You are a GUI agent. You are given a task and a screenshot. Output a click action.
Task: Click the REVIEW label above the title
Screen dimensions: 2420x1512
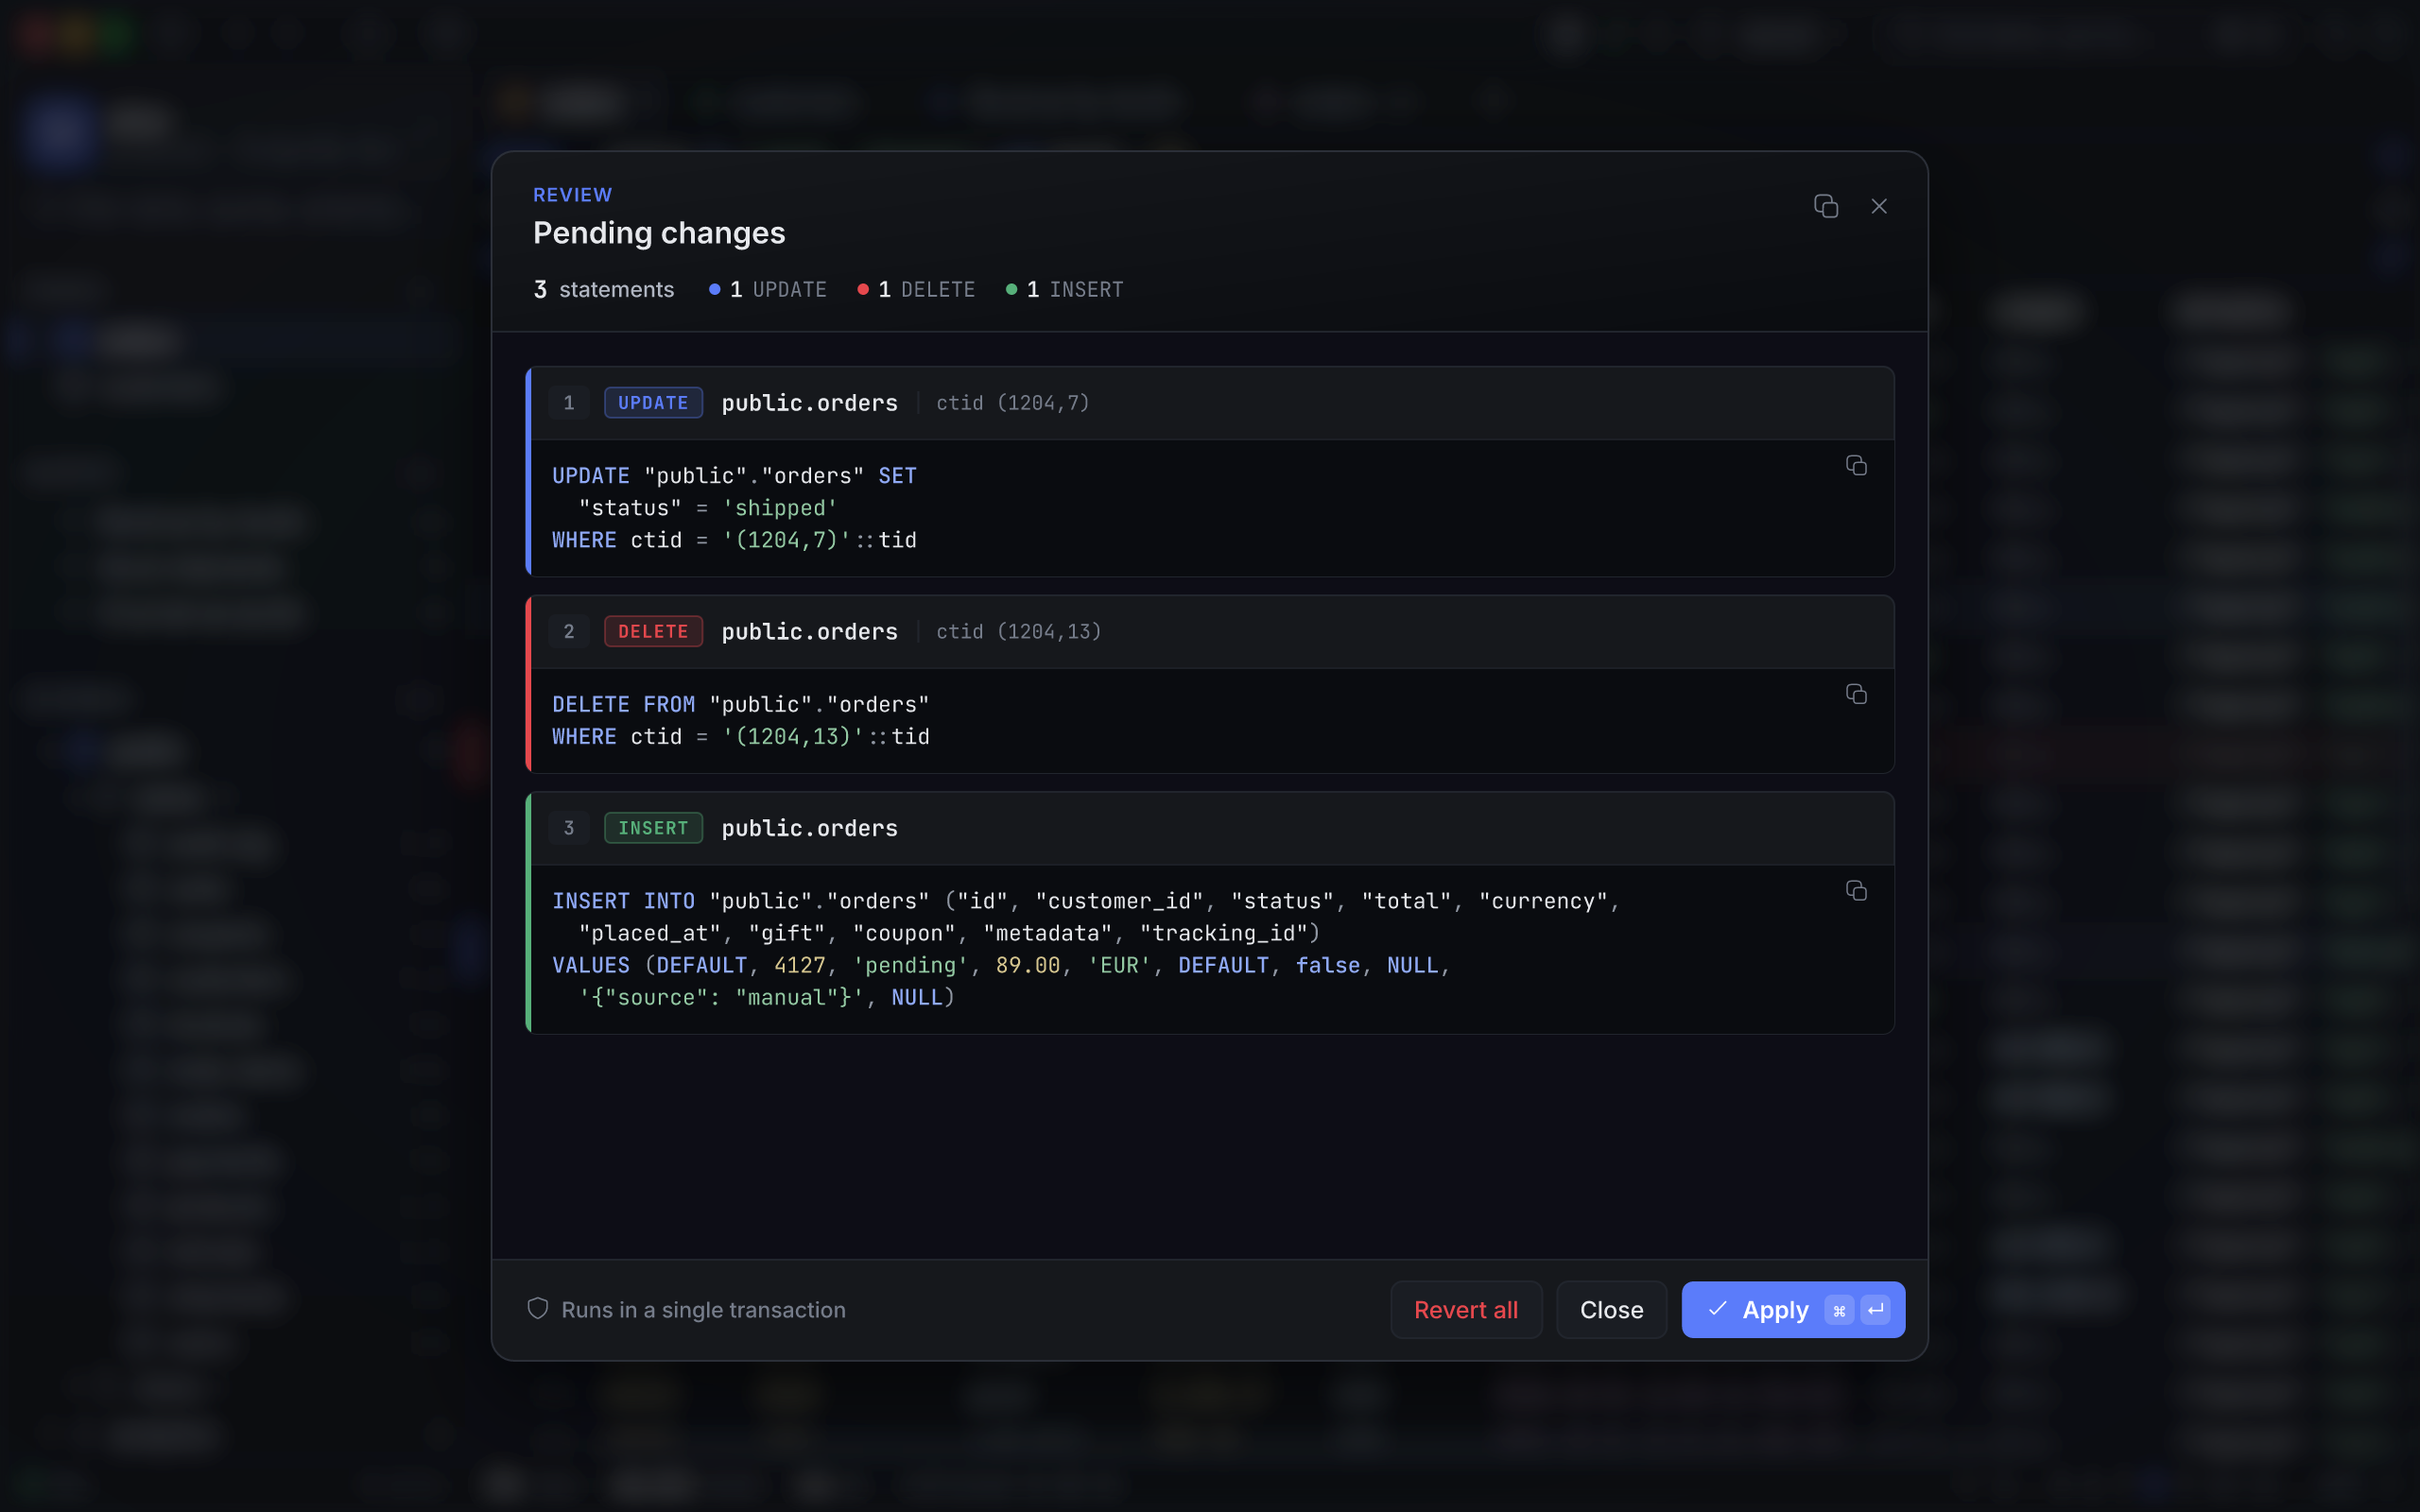point(572,195)
